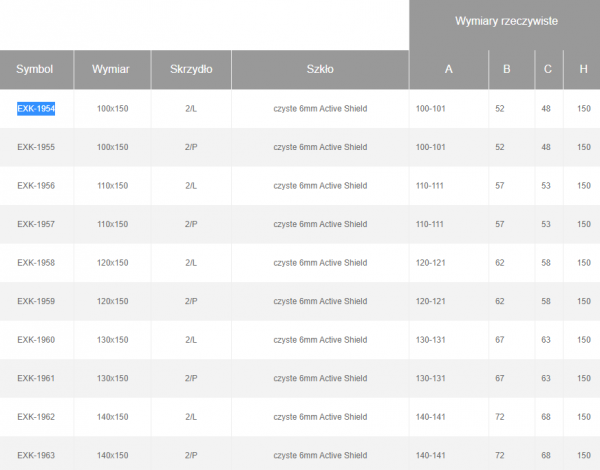The width and height of the screenshot is (600, 470).
Task: Click B value 67 in EXK-1960 row
Action: tap(500, 340)
